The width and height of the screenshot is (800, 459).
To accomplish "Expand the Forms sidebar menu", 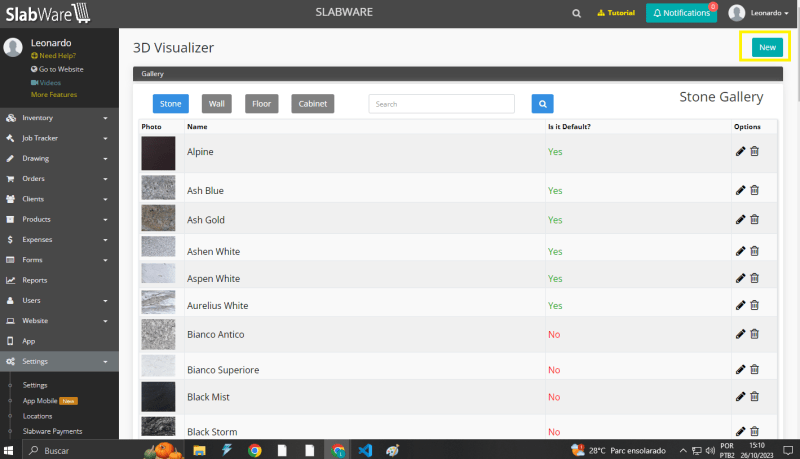I will click(59, 260).
